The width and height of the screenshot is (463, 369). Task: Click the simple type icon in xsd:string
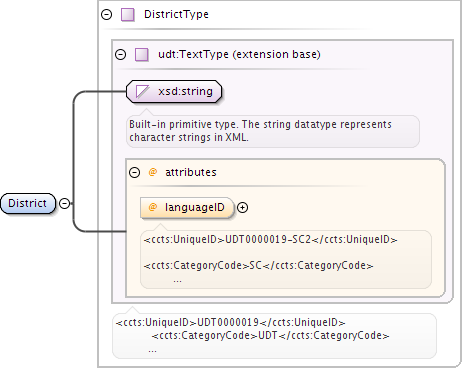pyautogui.click(x=142, y=91)
